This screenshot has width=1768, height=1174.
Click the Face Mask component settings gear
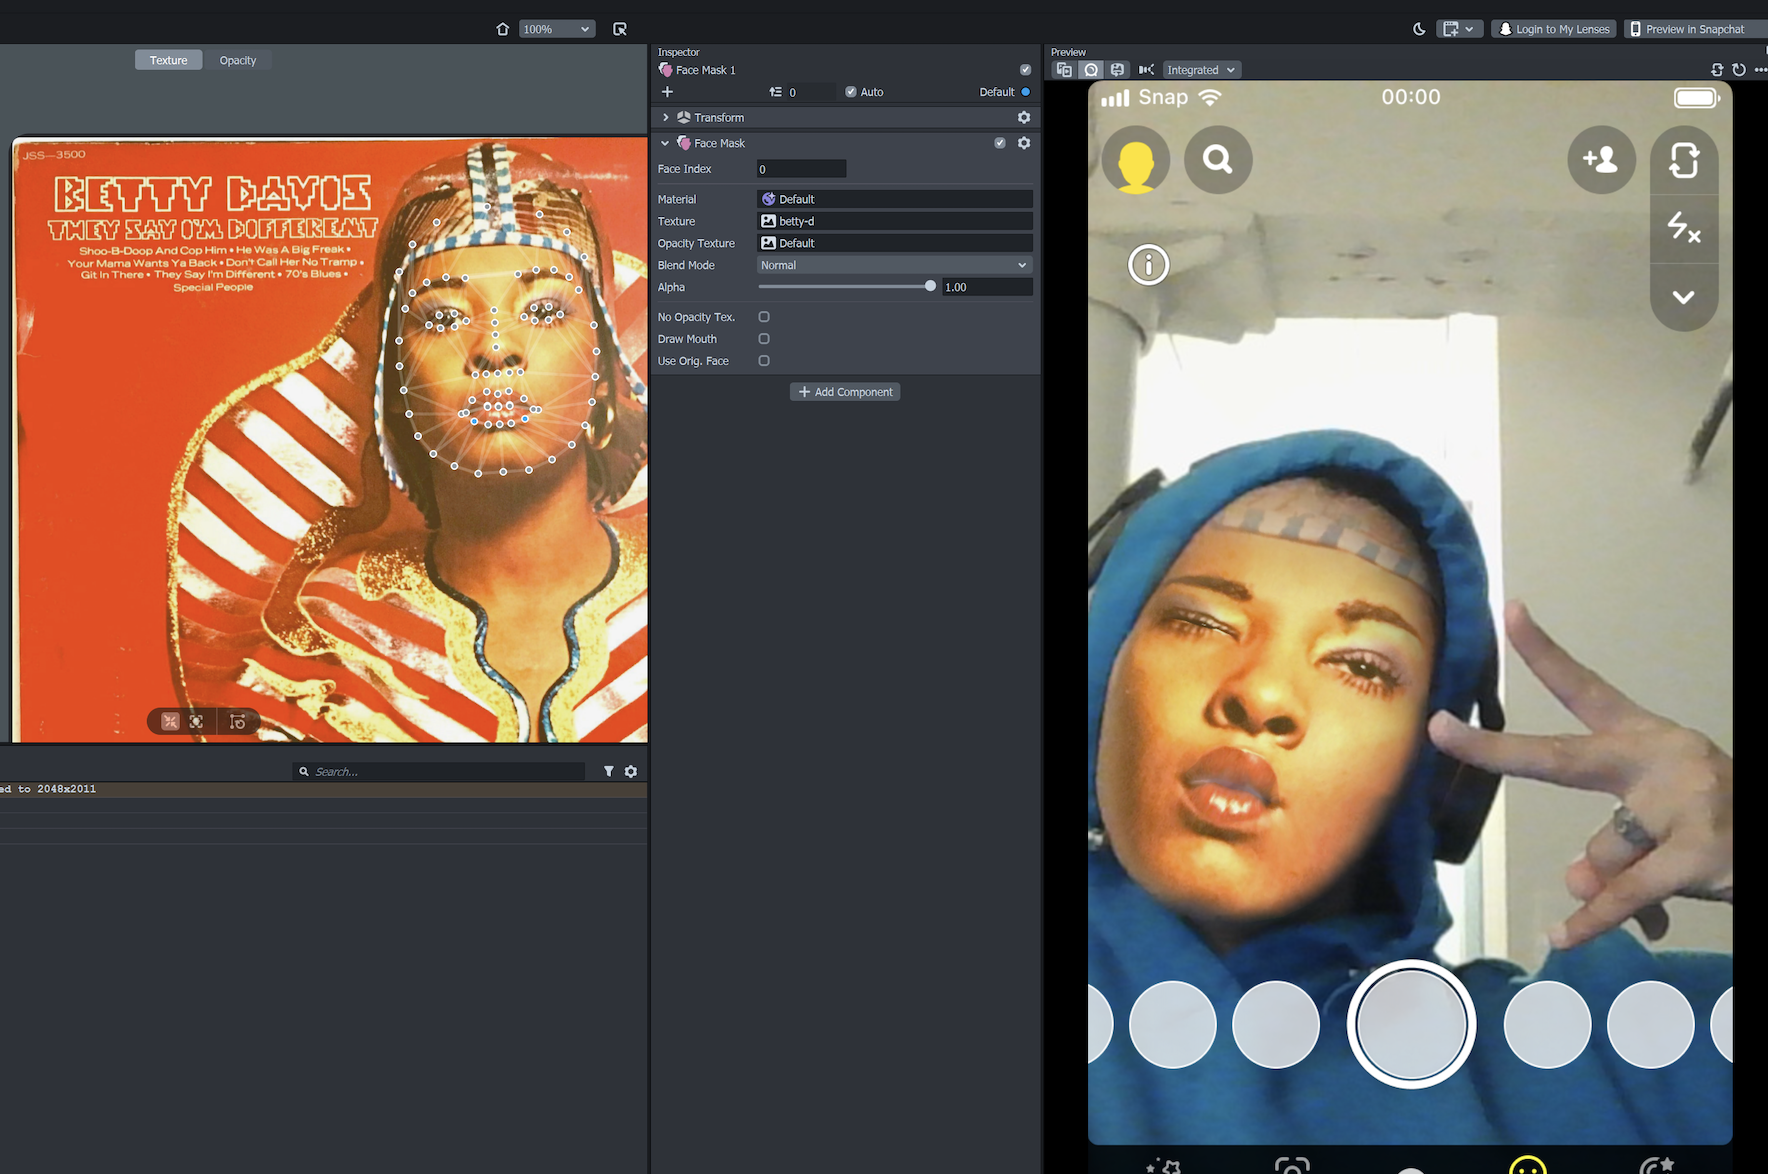(x=1023, y=143)
